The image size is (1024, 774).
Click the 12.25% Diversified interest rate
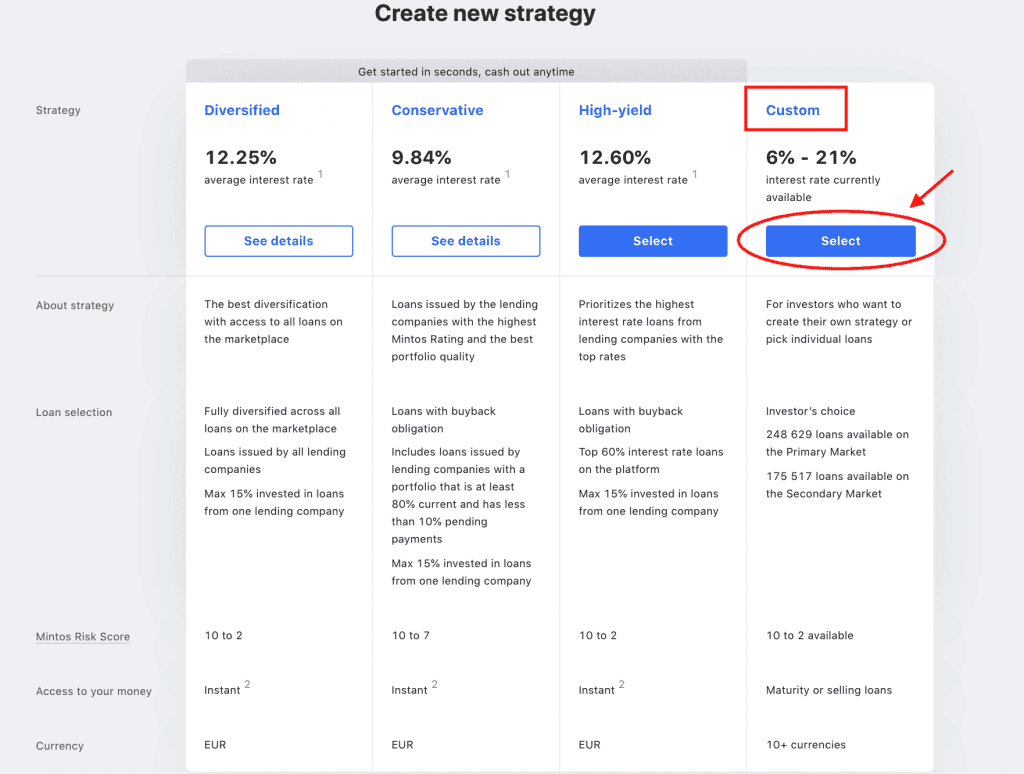[241, 158]
